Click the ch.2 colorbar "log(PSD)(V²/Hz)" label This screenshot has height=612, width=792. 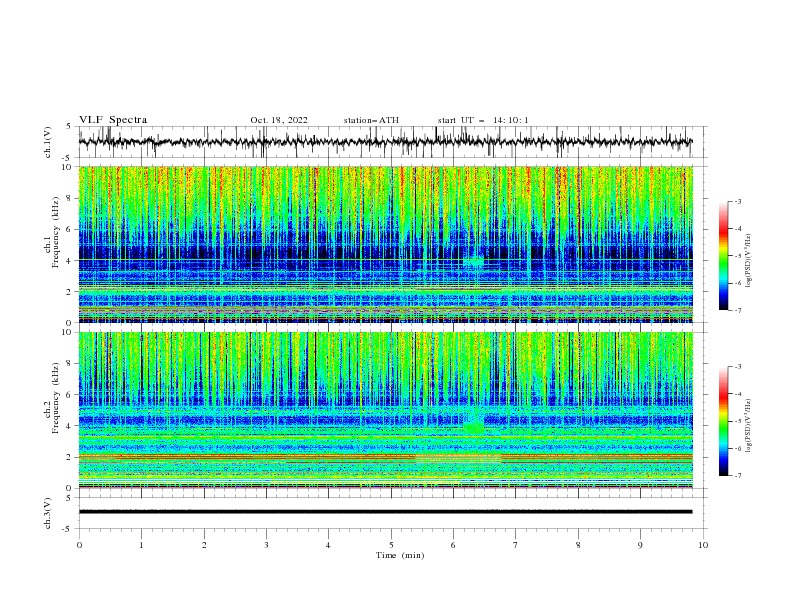(x=748, y=426)
